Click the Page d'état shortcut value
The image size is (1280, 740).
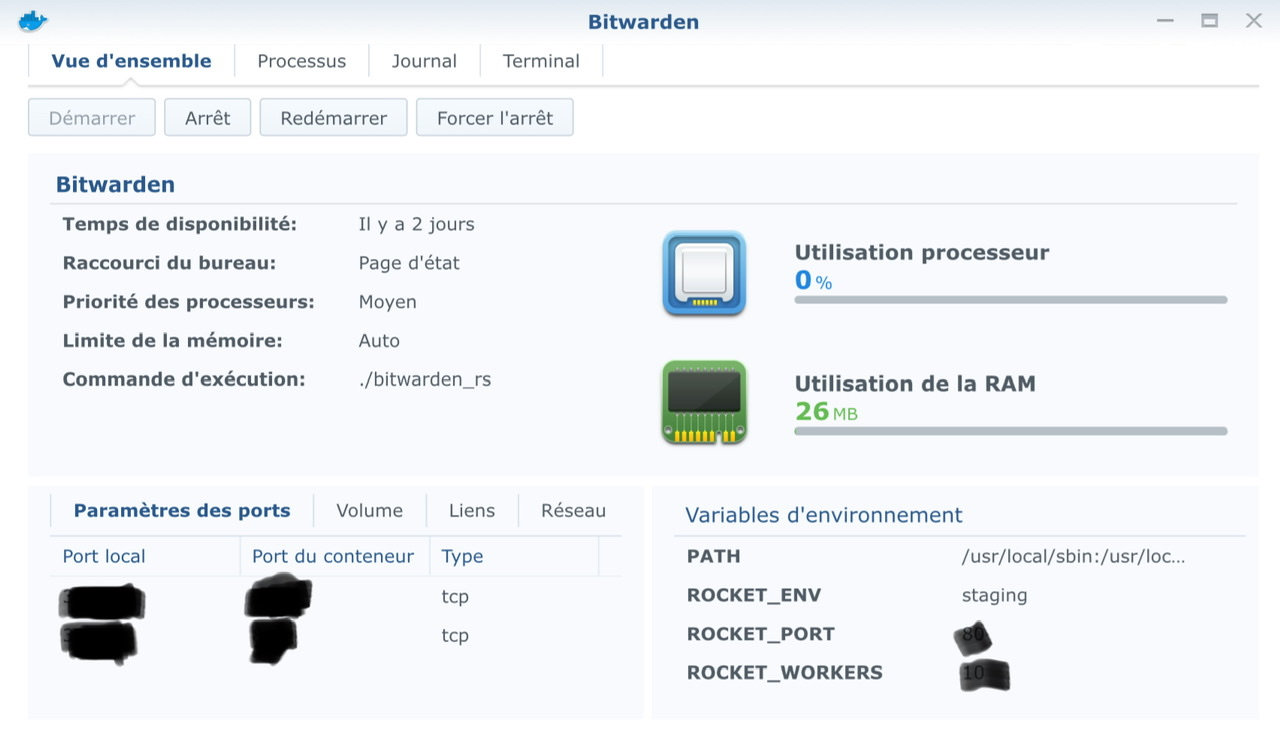(x=409, y=263)
